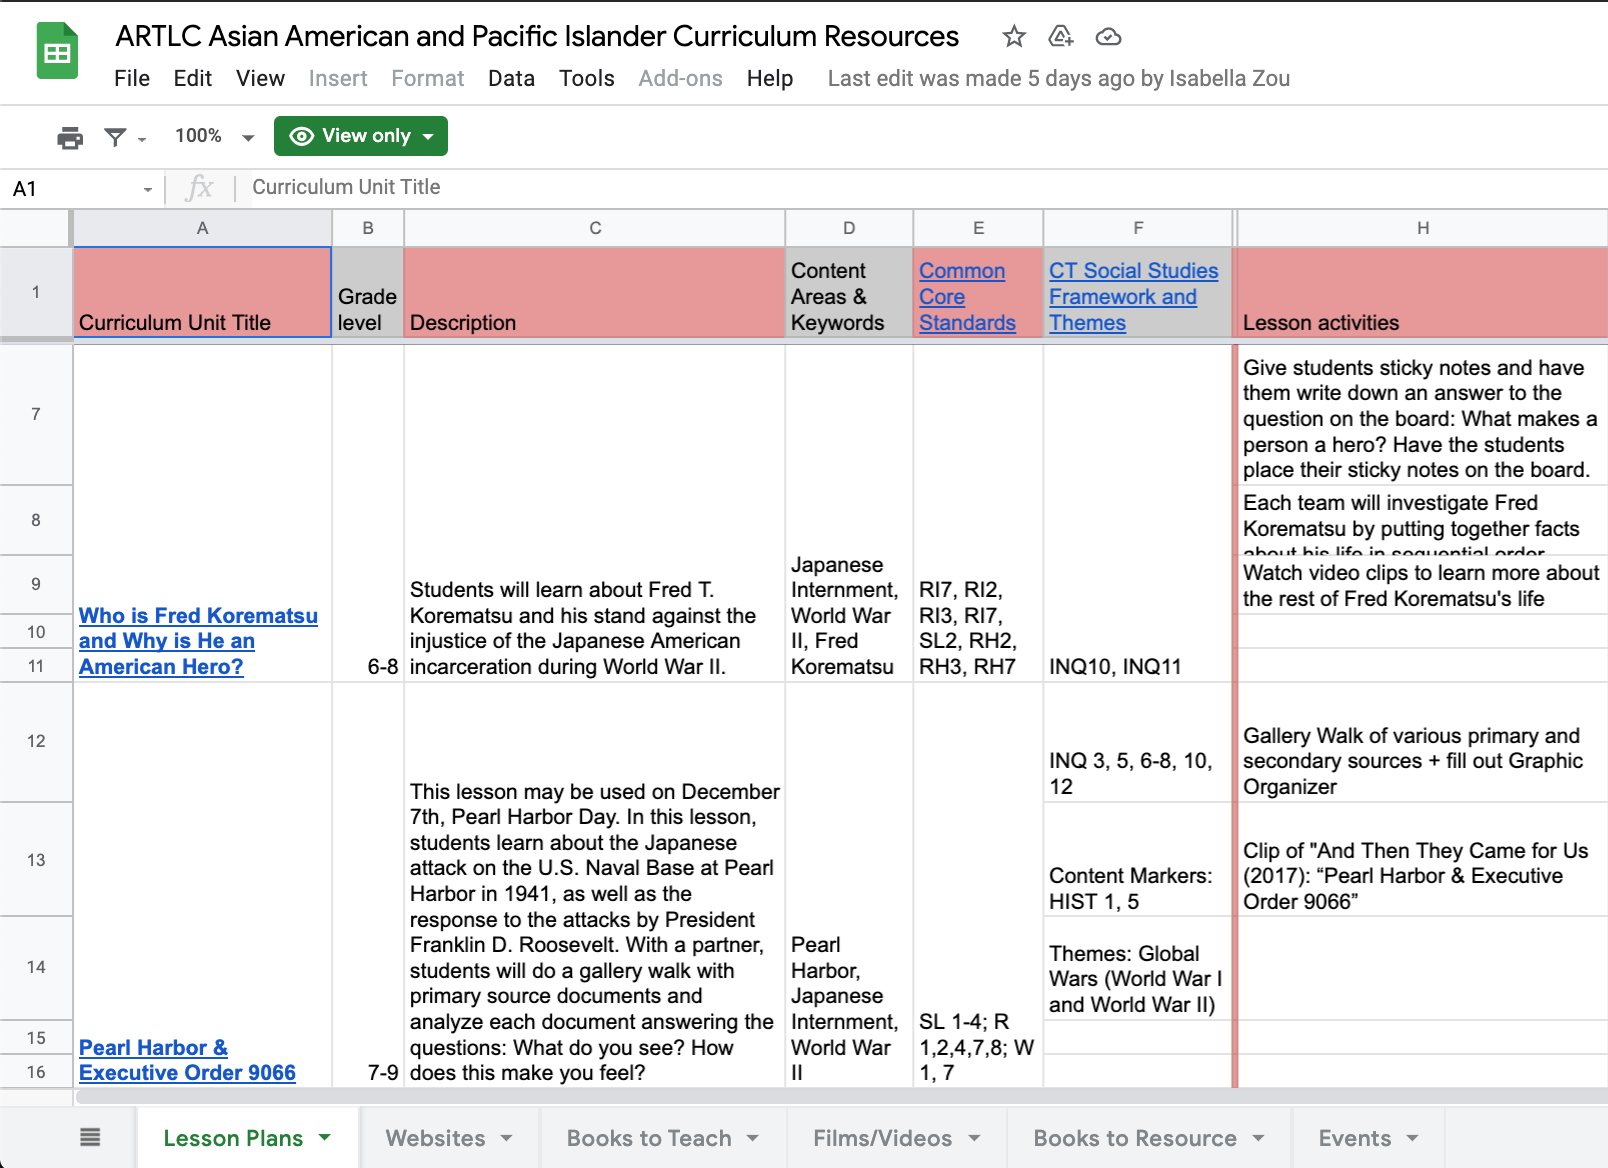This screenshot has width=1608, height=1168.
Task: Click the grade 6-8 cell
Action: 368,514
